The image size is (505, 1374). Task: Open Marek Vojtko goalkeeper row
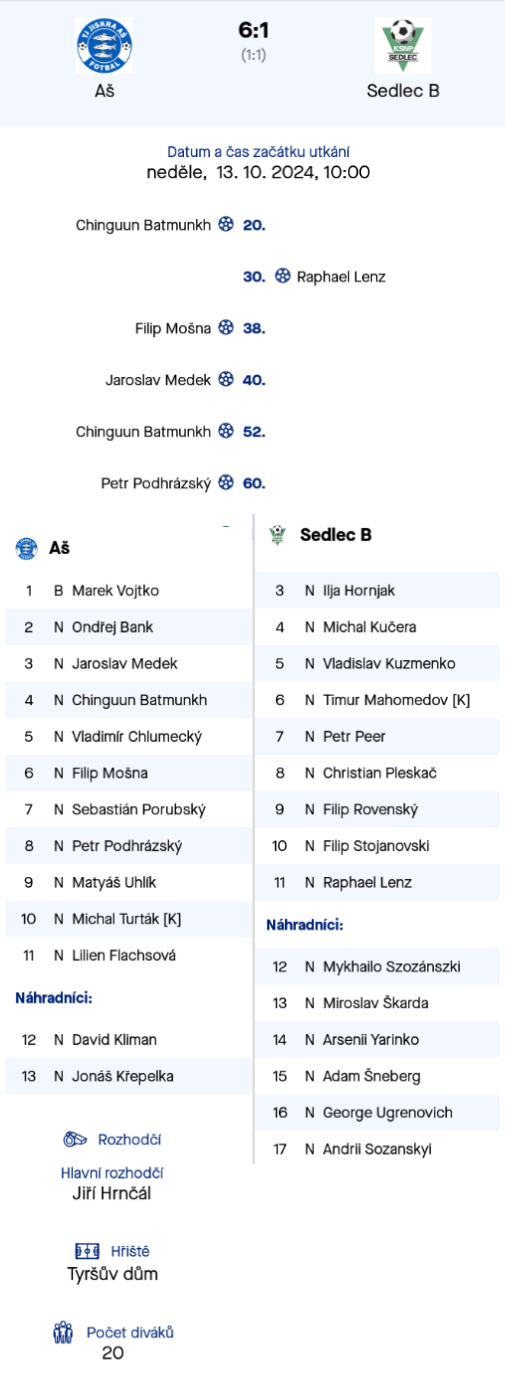click(129, 591)
